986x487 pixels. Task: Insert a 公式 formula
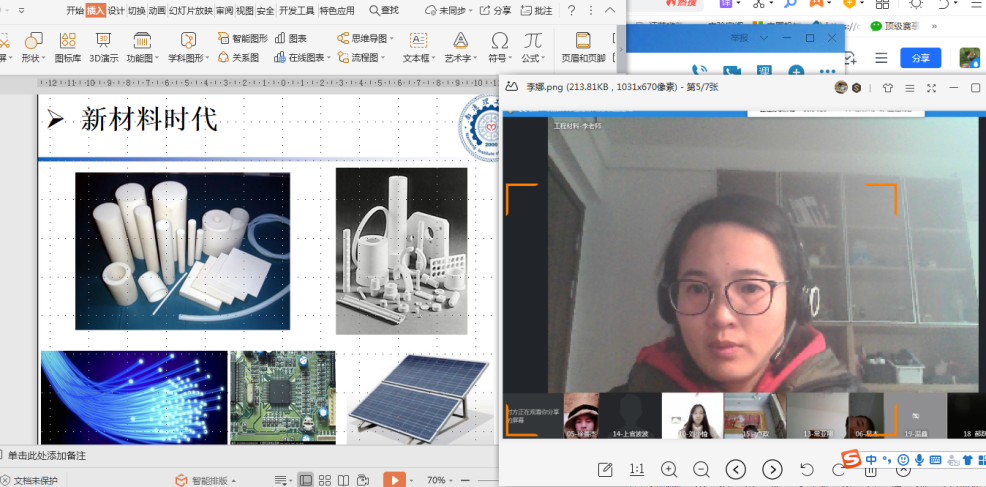click(533, 47)
